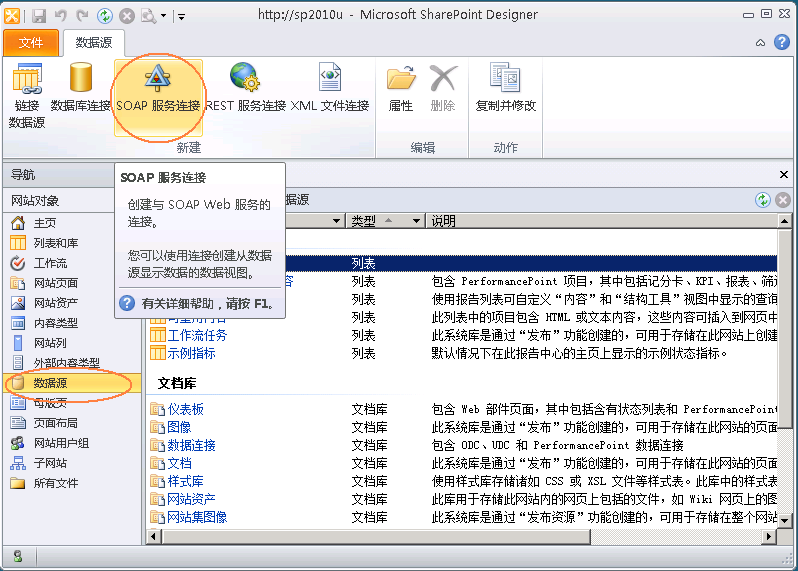Open the 文档 document library link

pos(179,463)
